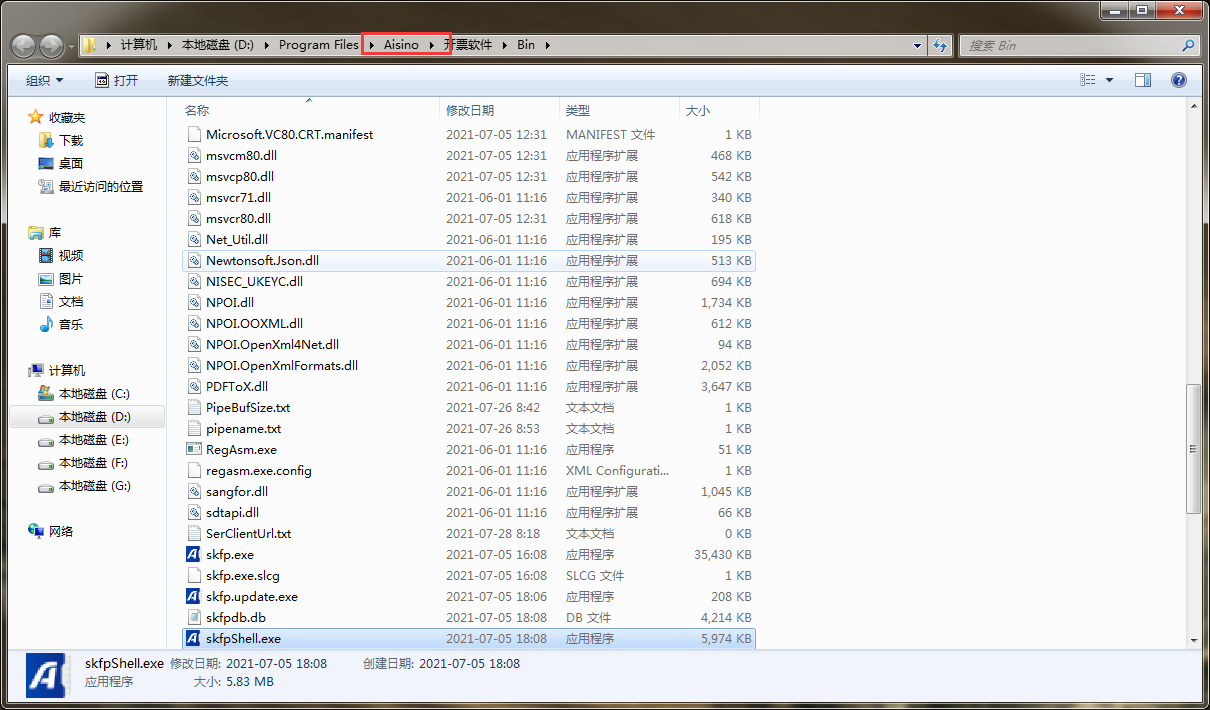
Task: Click the Program Files breadcrumb segment
Action: tap(319, 45)
